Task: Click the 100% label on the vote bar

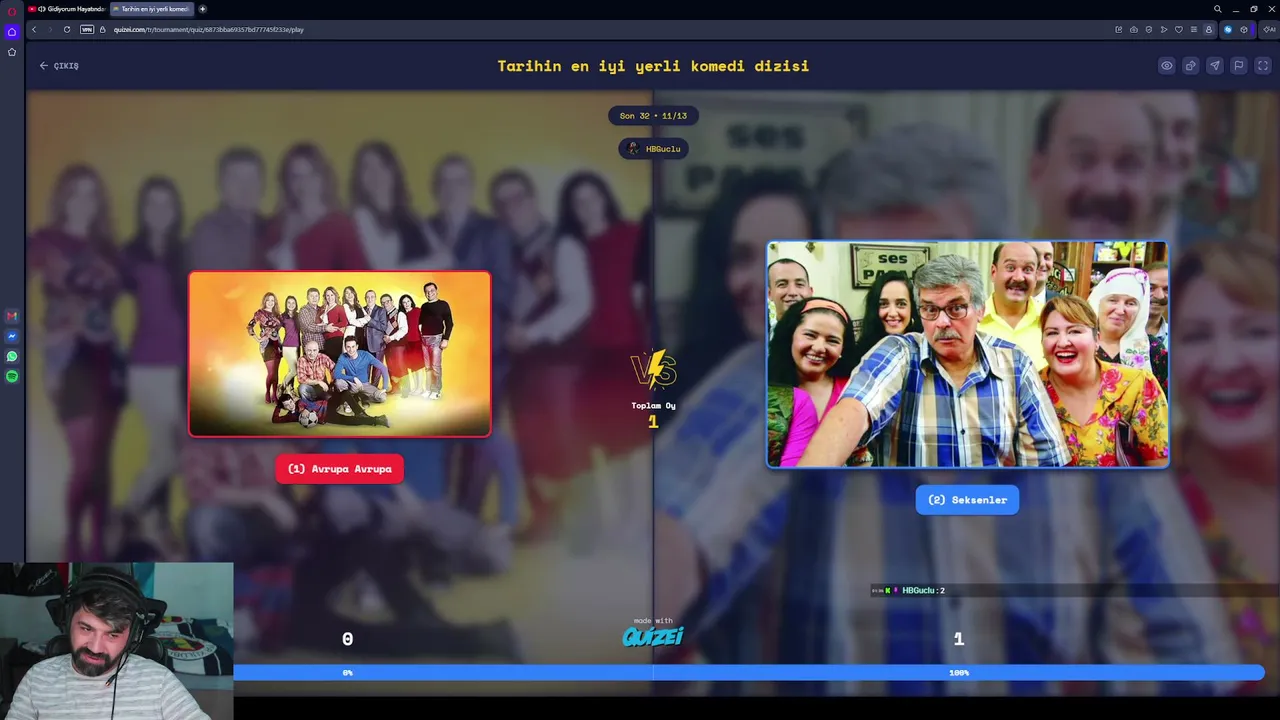Action: point(959,673)
